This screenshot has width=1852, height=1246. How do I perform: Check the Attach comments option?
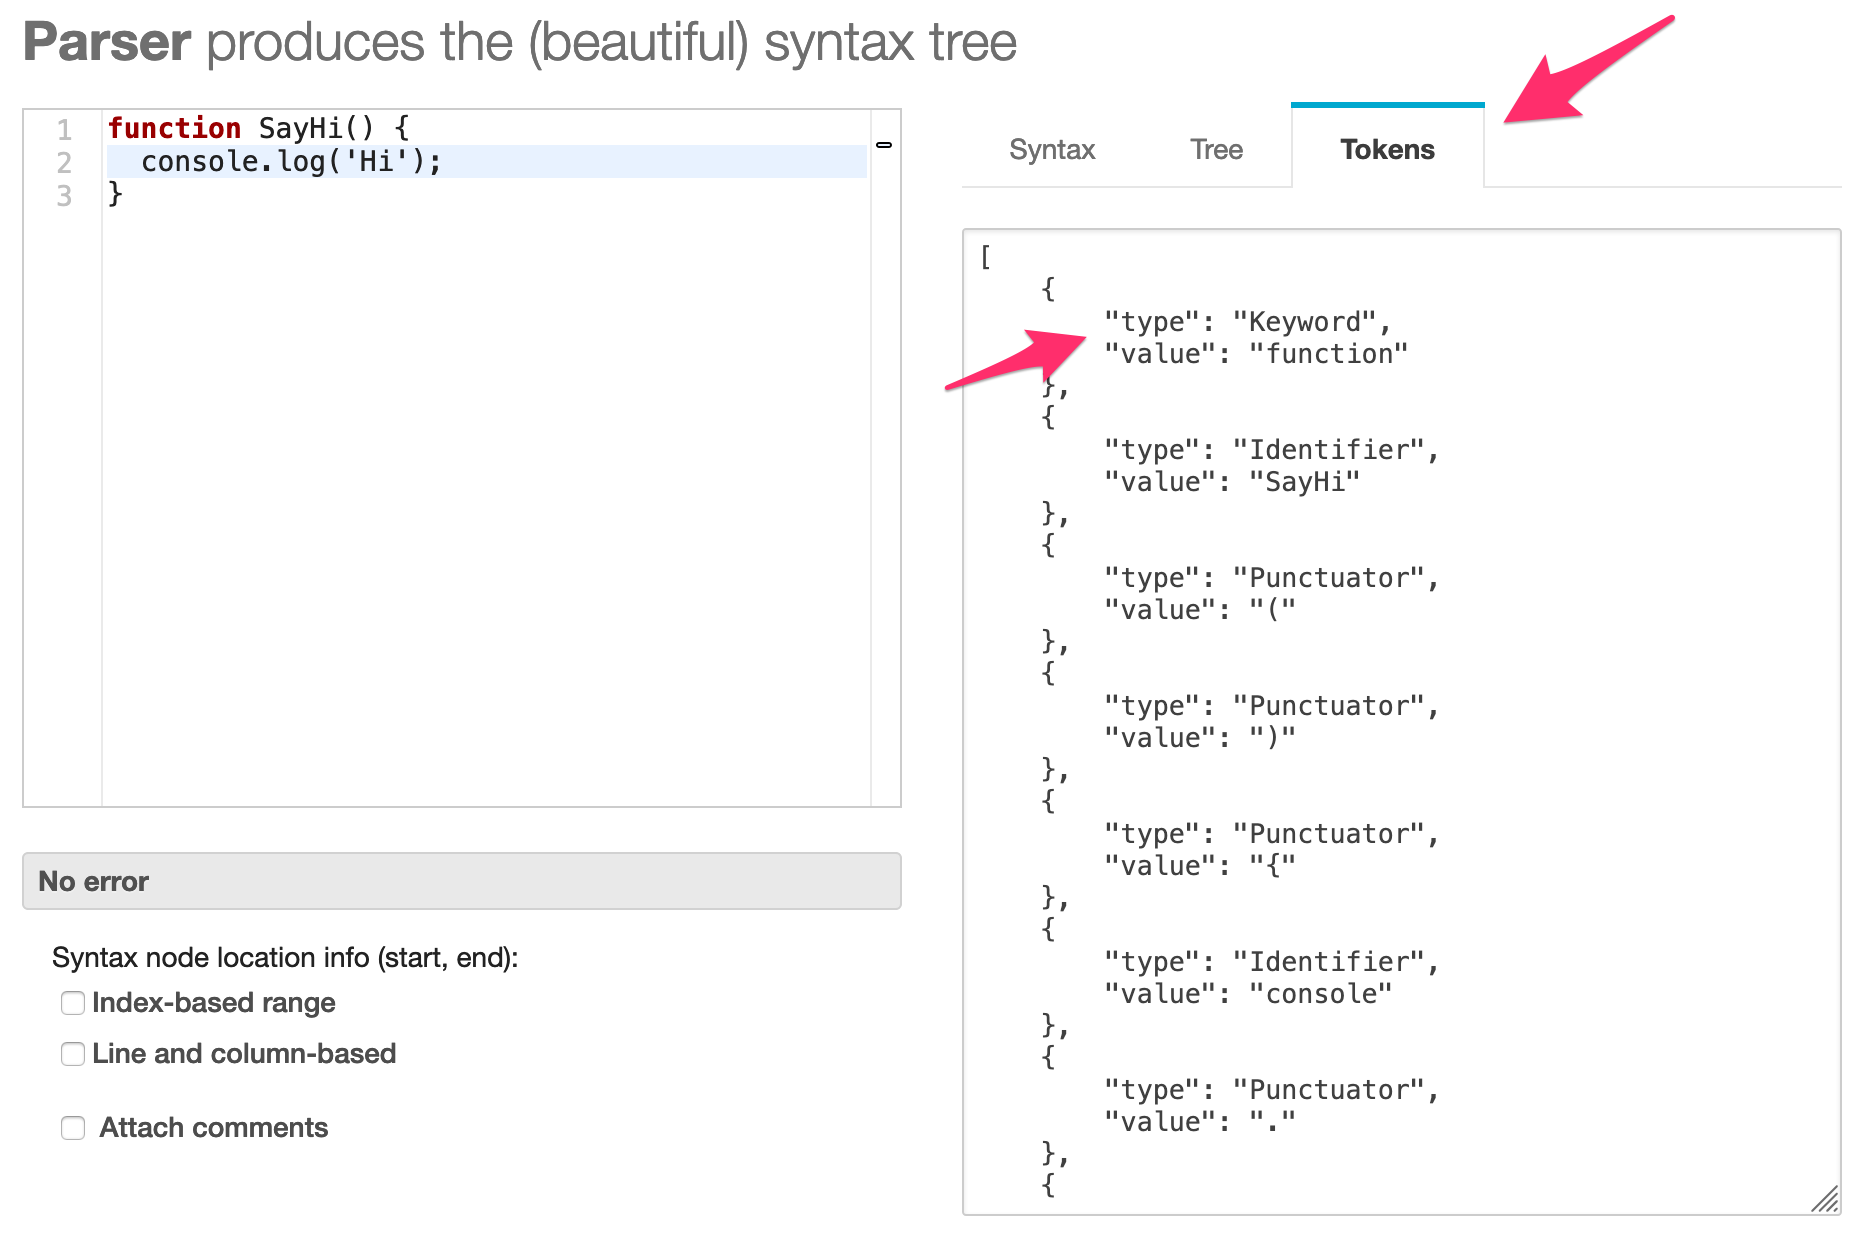pyautogui.click(x=73, y=1128)
